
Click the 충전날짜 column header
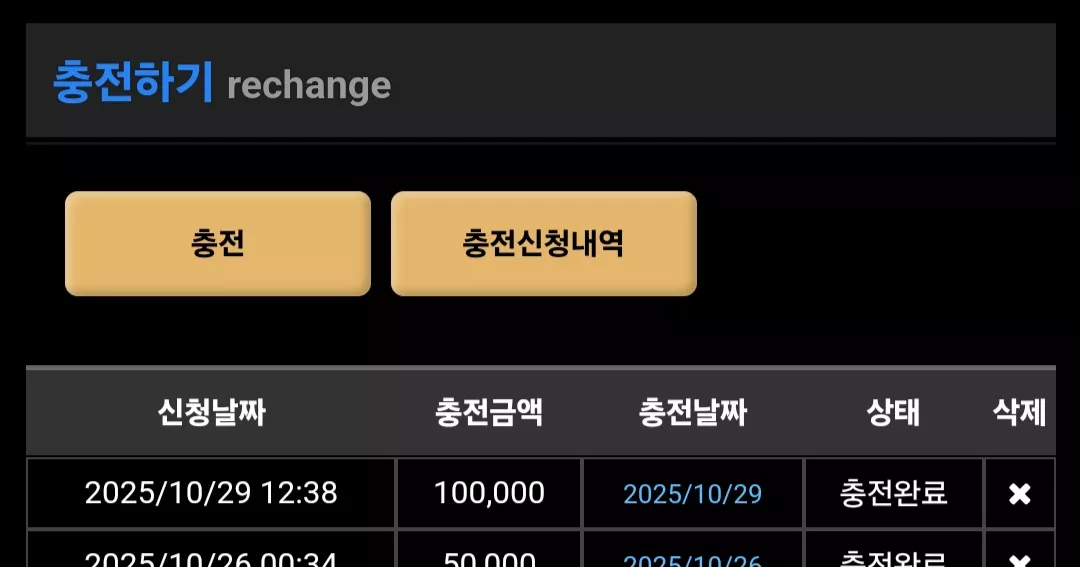pos(692,413)
